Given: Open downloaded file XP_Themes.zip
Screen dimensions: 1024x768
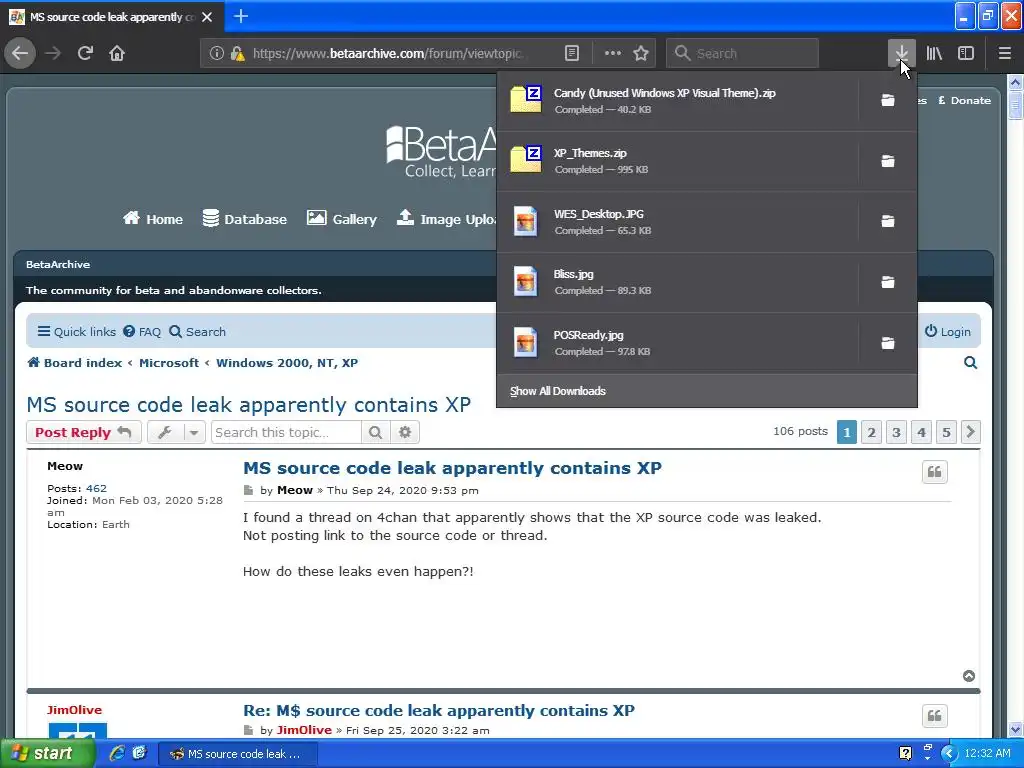Looking at the screenshot, I should click(677, 161).
